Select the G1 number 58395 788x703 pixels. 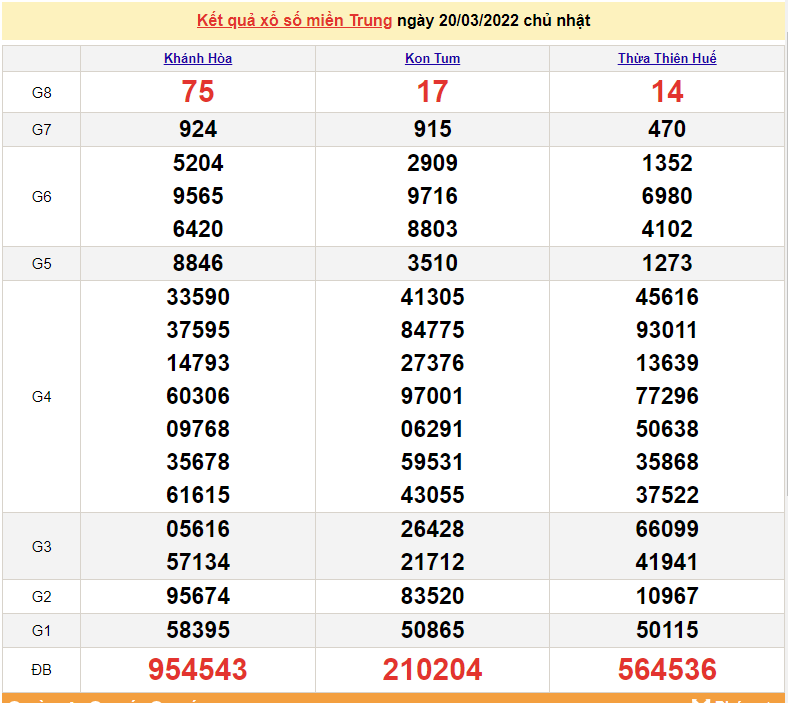(198, 630)
